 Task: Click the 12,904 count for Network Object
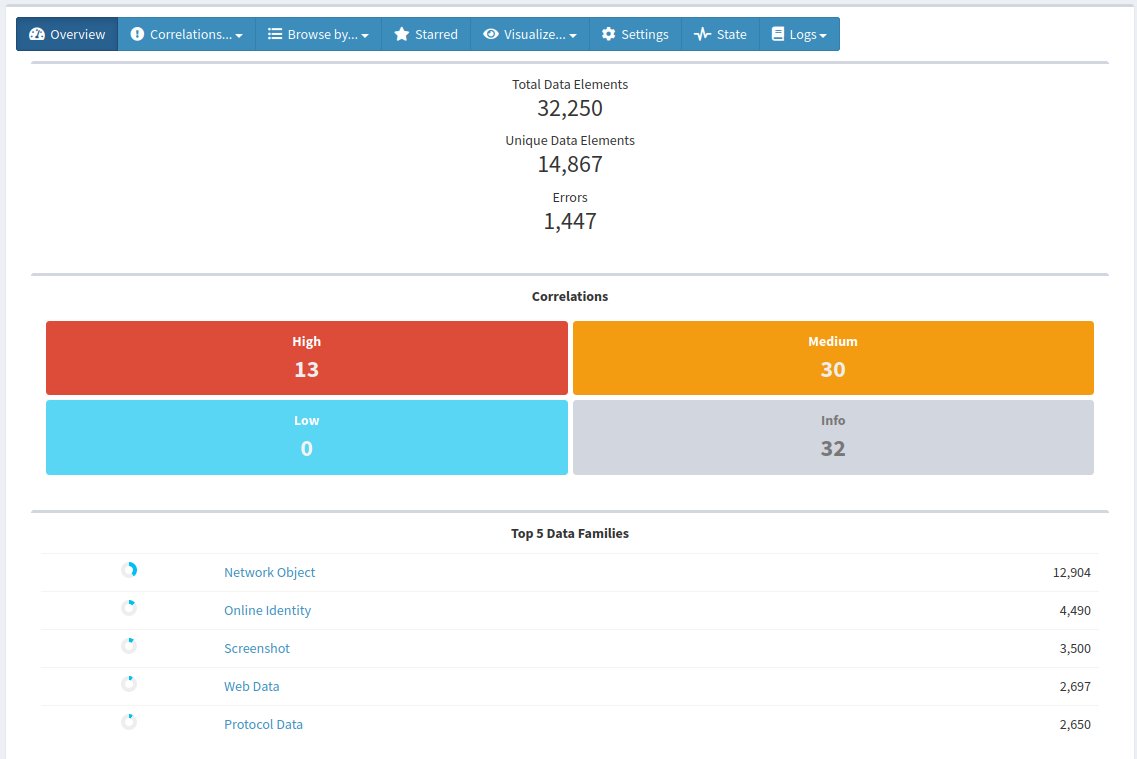(1071, 573)
